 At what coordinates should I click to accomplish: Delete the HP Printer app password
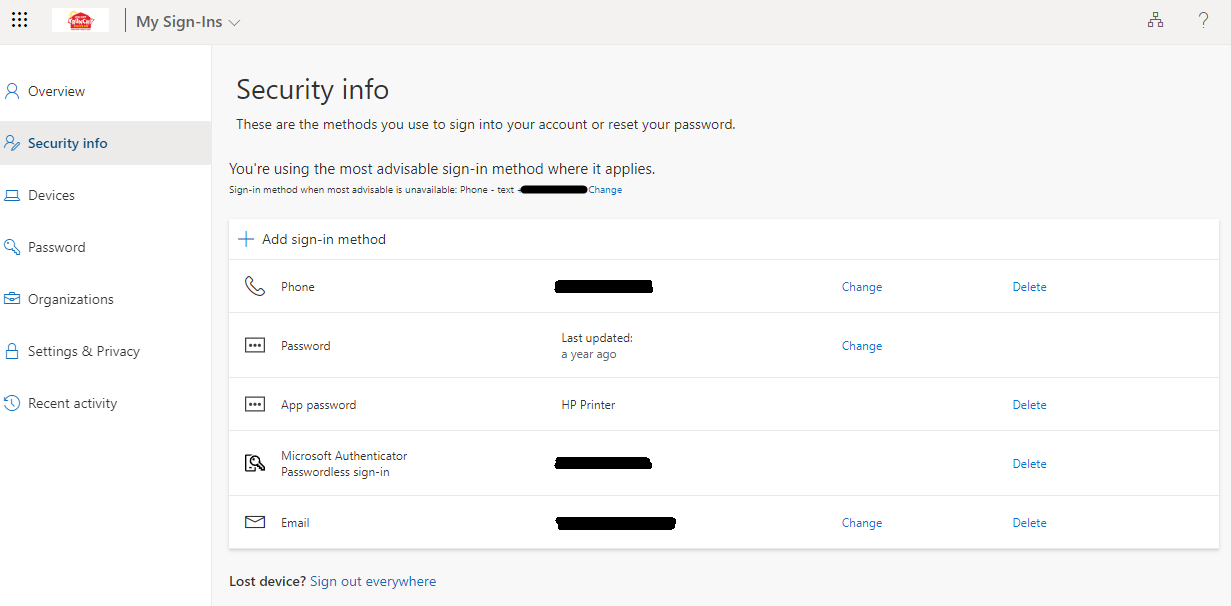click(x=1029, y=405)
